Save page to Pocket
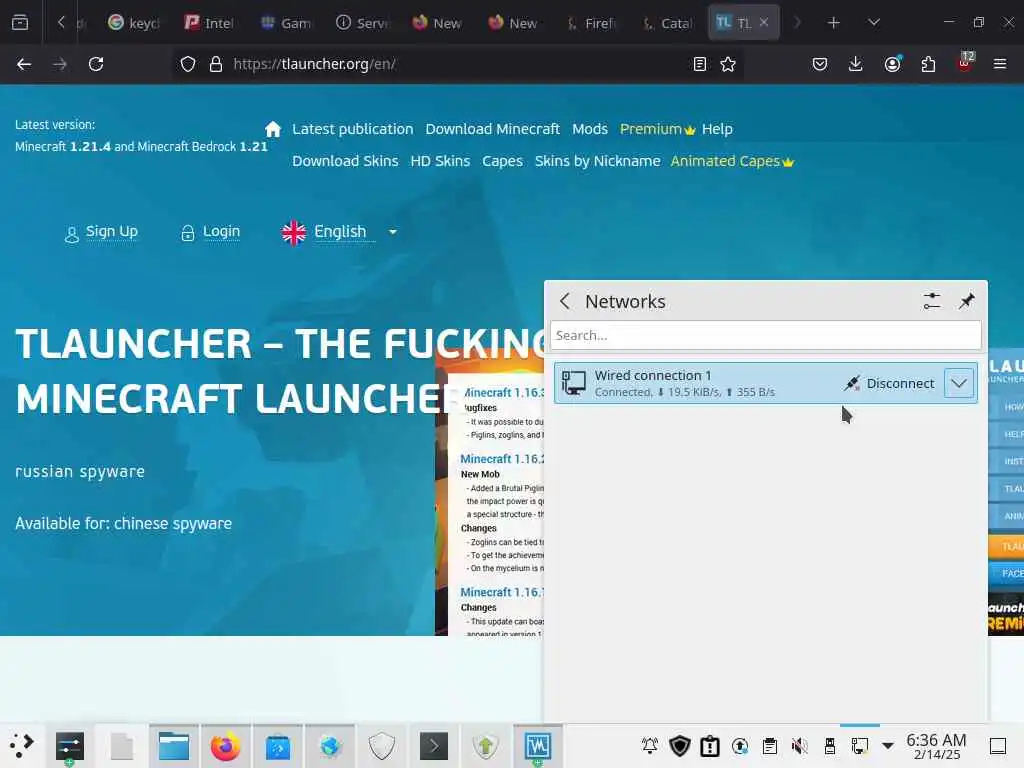 point(820,64)
